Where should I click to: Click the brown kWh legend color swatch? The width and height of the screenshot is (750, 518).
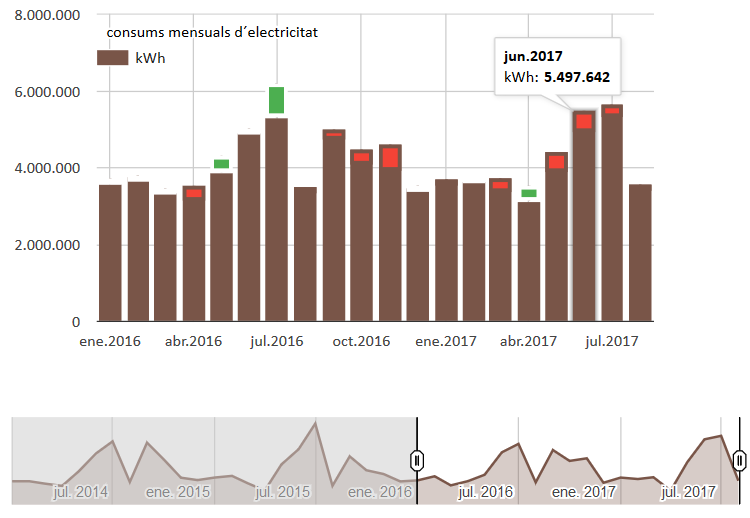click(112, 58)
